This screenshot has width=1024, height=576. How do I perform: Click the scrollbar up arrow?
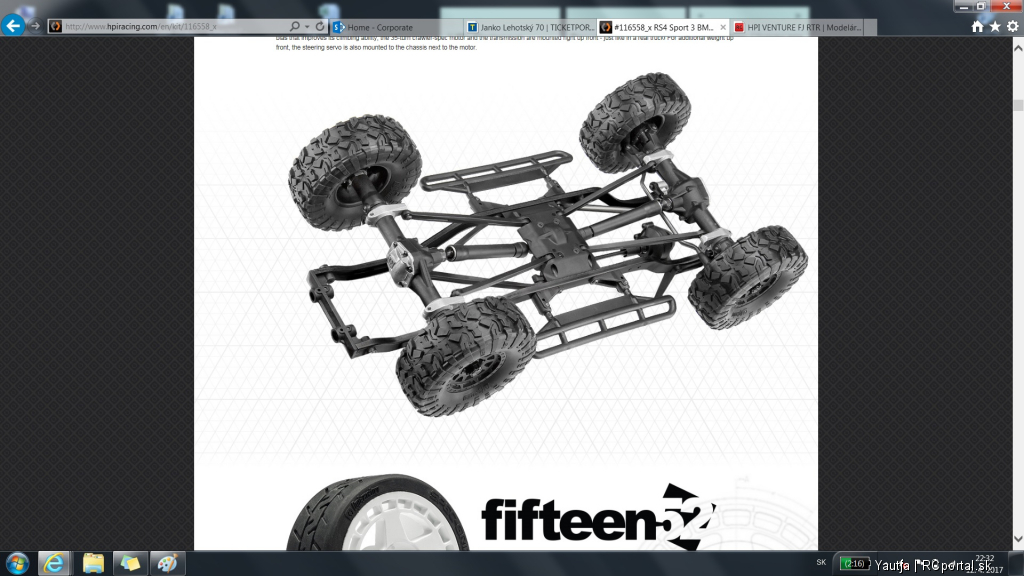(x=1018, y=48)
